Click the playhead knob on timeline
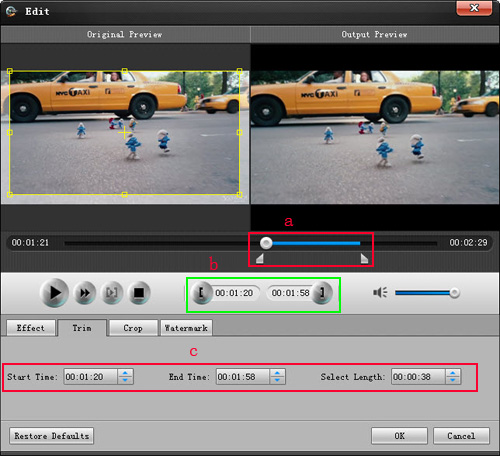 (x=266, y=243)
